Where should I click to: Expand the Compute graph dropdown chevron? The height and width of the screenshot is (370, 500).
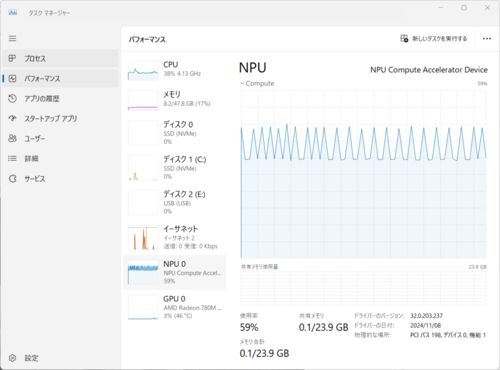tap(242, 83)
